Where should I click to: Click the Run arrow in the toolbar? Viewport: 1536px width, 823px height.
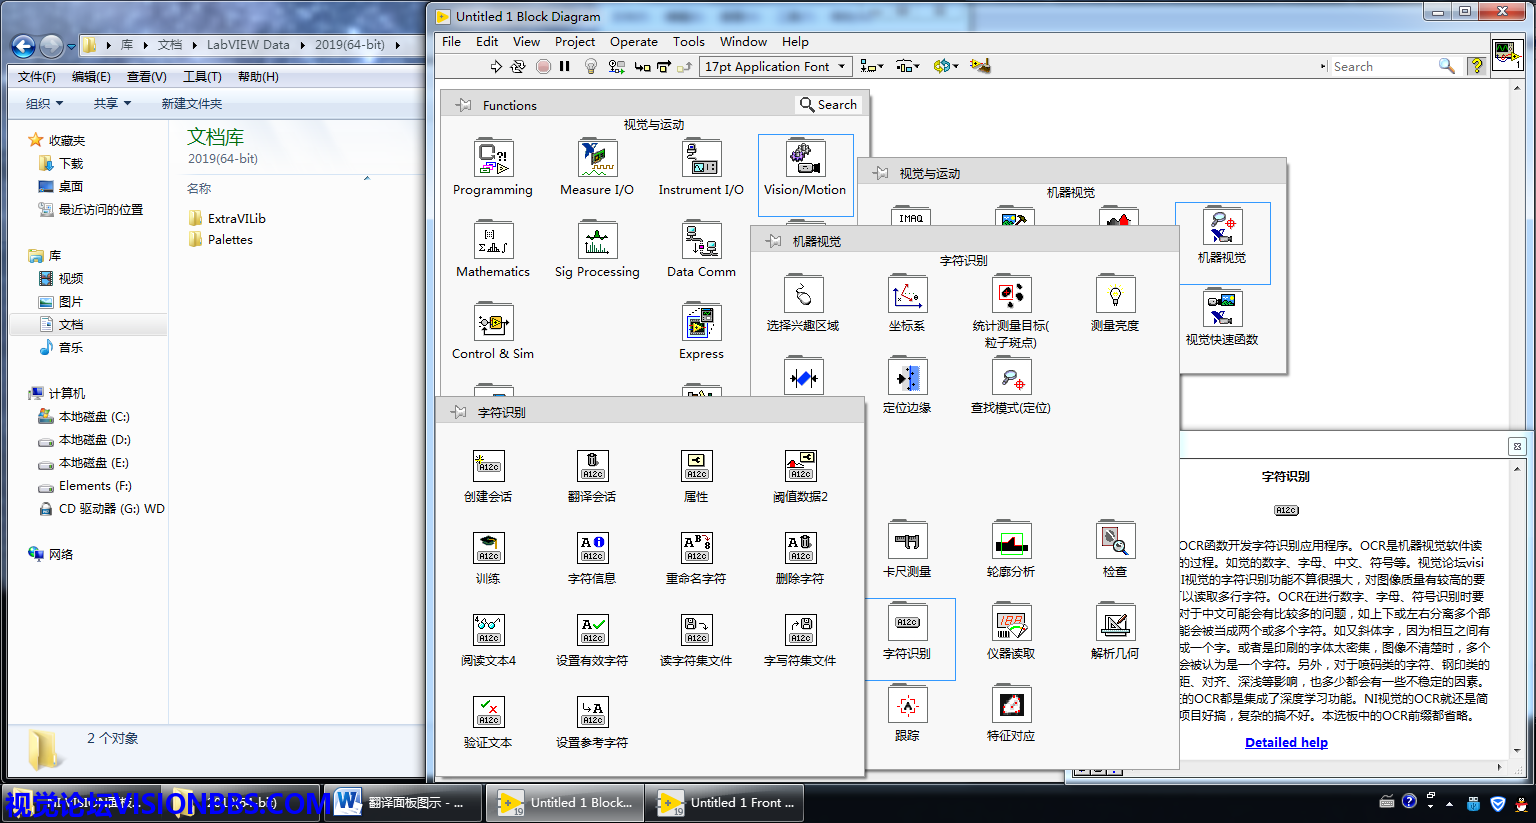[496, 66]
